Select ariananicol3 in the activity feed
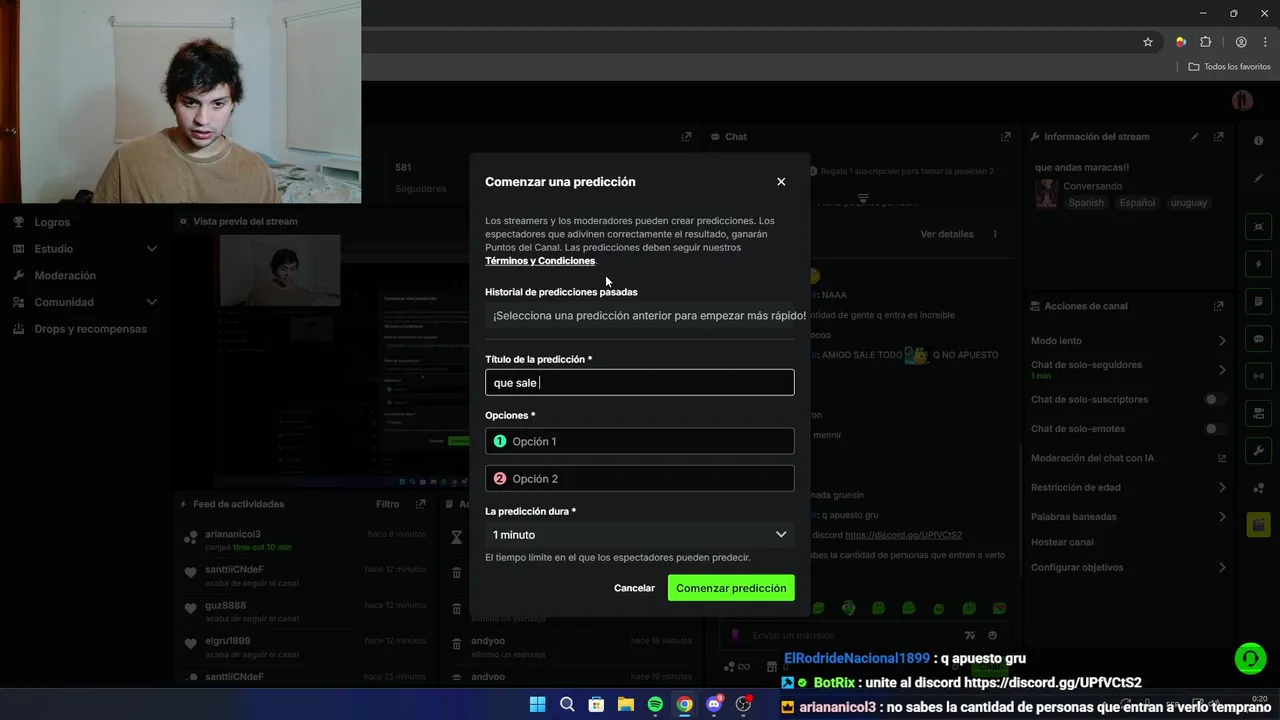This screenshot has width=1280, height=720. (233, 534)
